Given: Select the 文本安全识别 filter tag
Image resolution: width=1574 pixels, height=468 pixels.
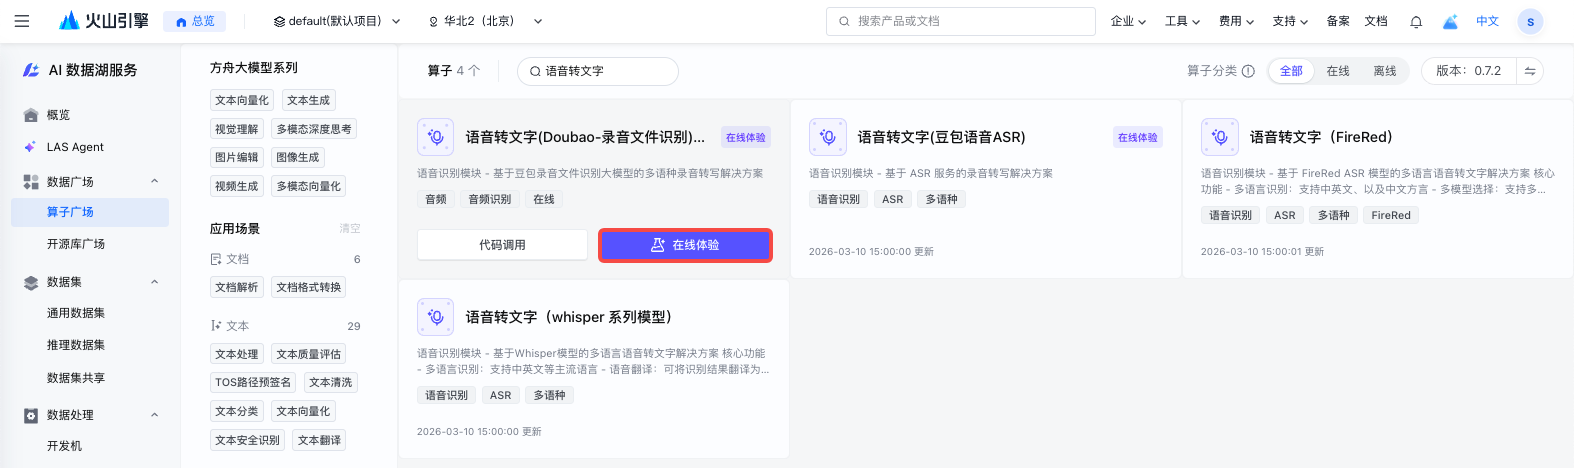Looking at the screenshot, I should click(x=248, y=440).
